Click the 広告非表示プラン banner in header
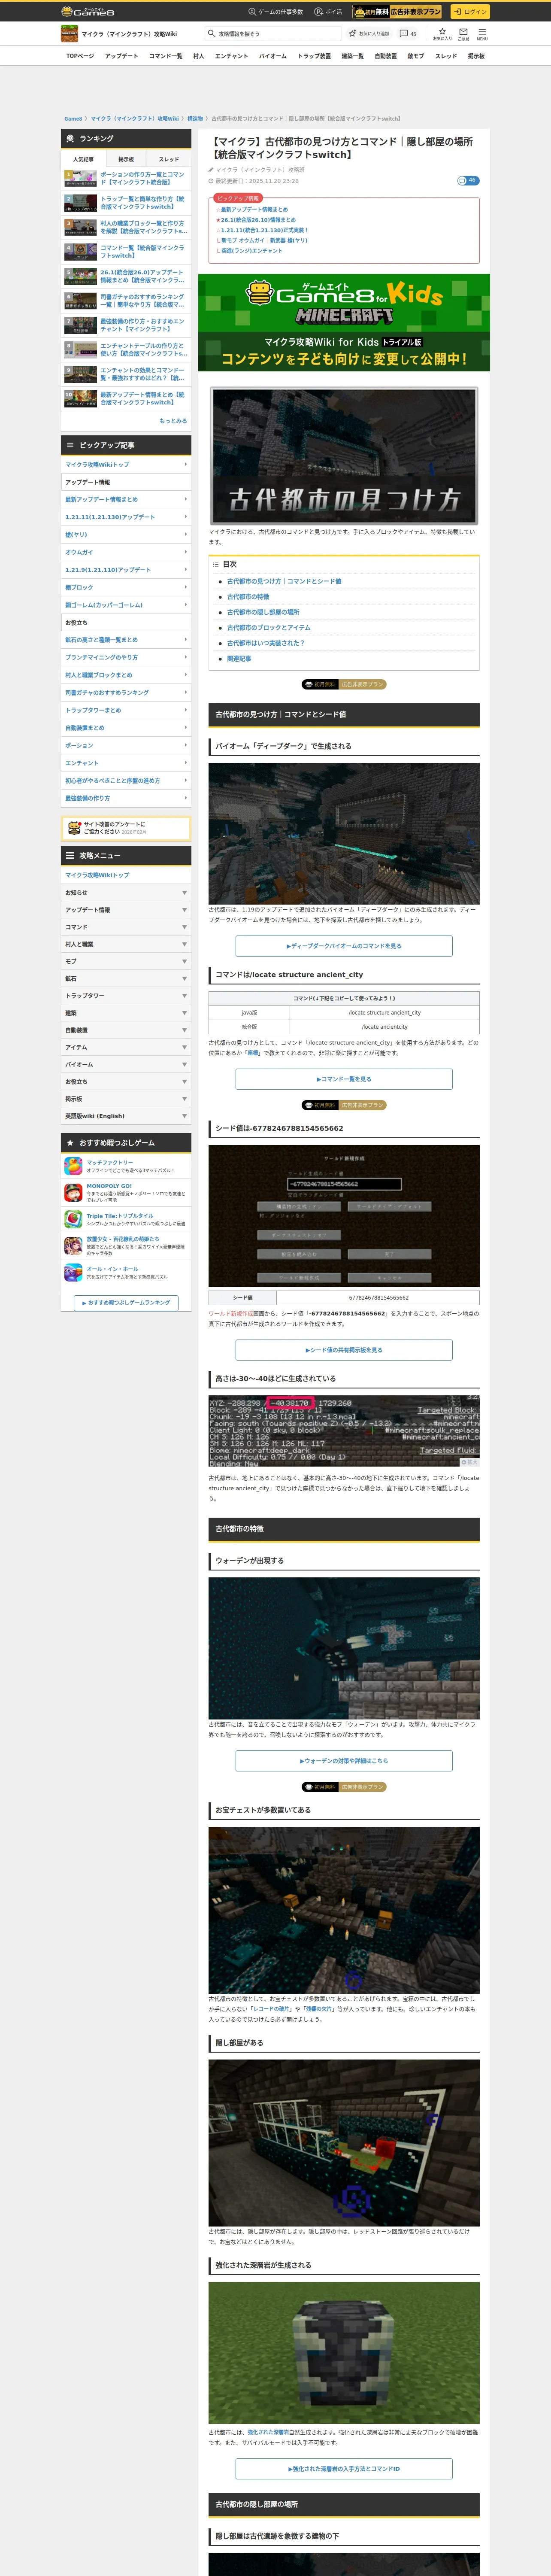Image resolution: width=551 pixels, height=2576 pixels. coord(397,12)
